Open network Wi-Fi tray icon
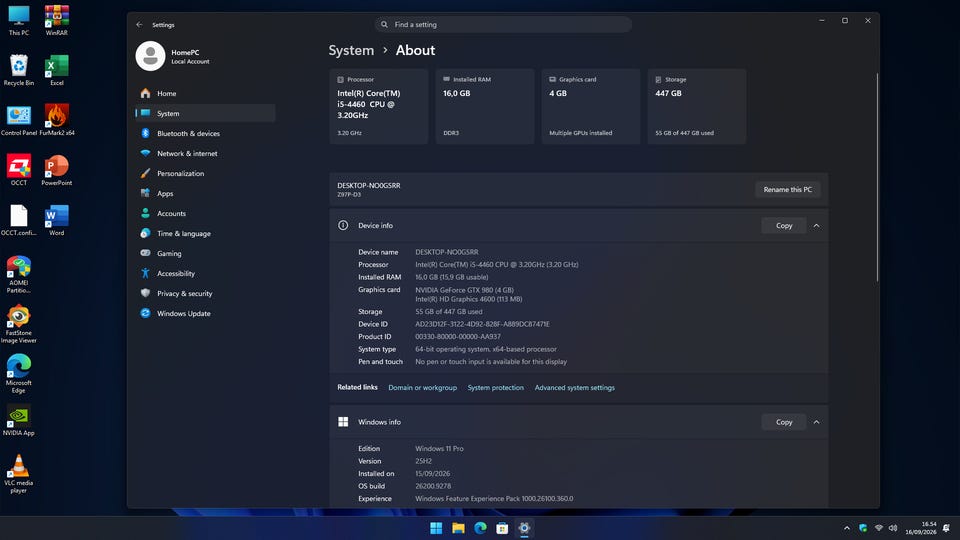 tap(879, 528)
